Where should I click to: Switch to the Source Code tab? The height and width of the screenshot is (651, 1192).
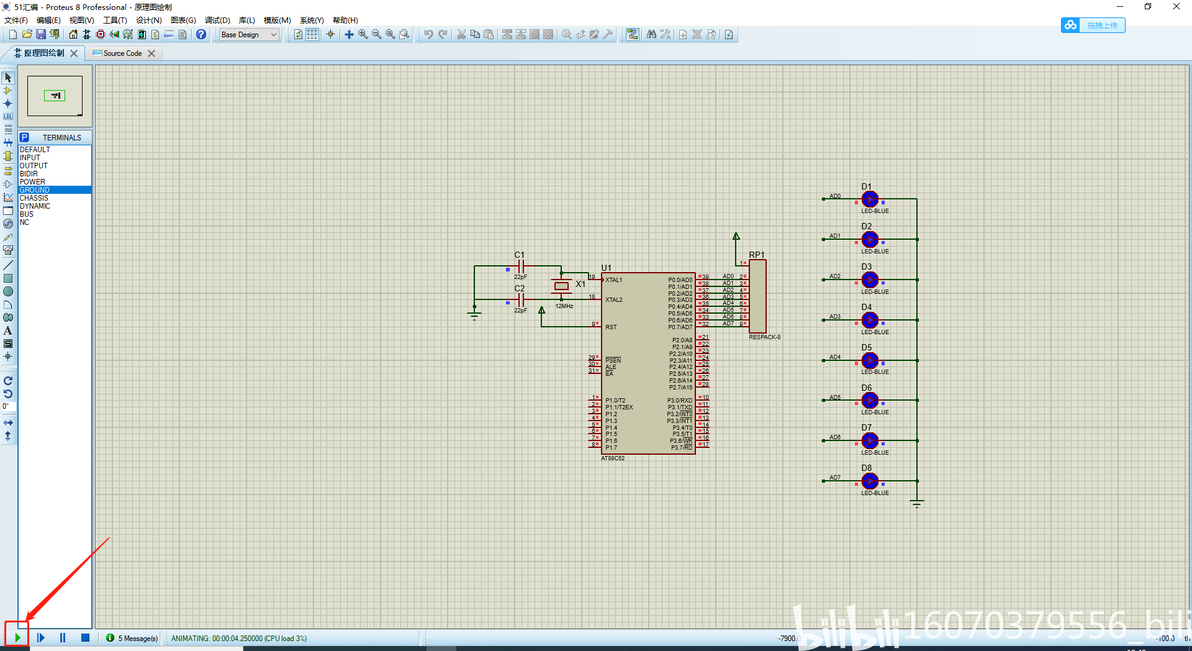(x=122, y=53)
